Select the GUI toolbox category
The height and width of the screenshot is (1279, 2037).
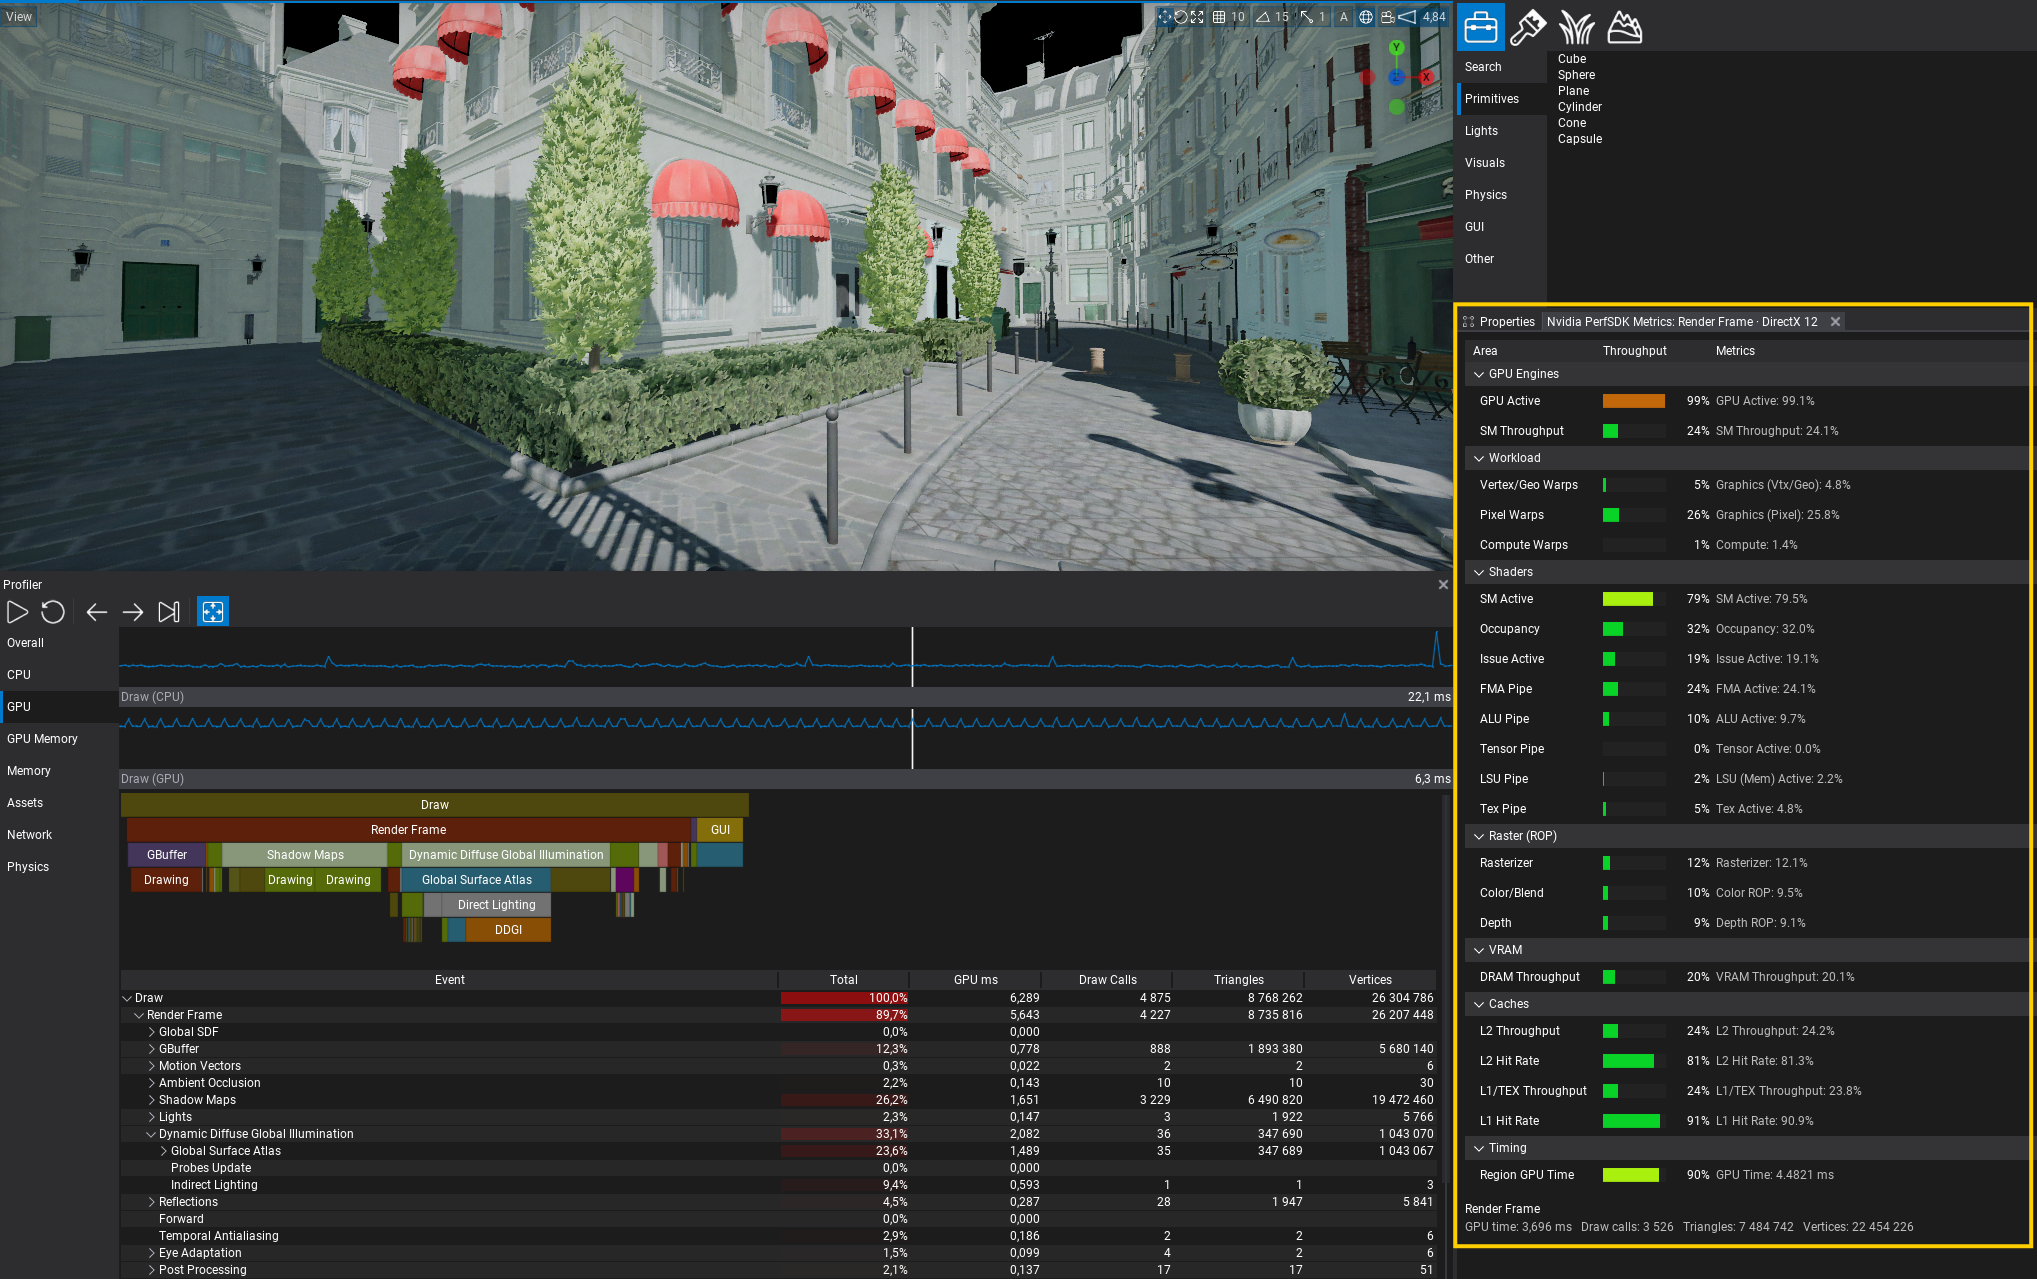coord(1502,227)
